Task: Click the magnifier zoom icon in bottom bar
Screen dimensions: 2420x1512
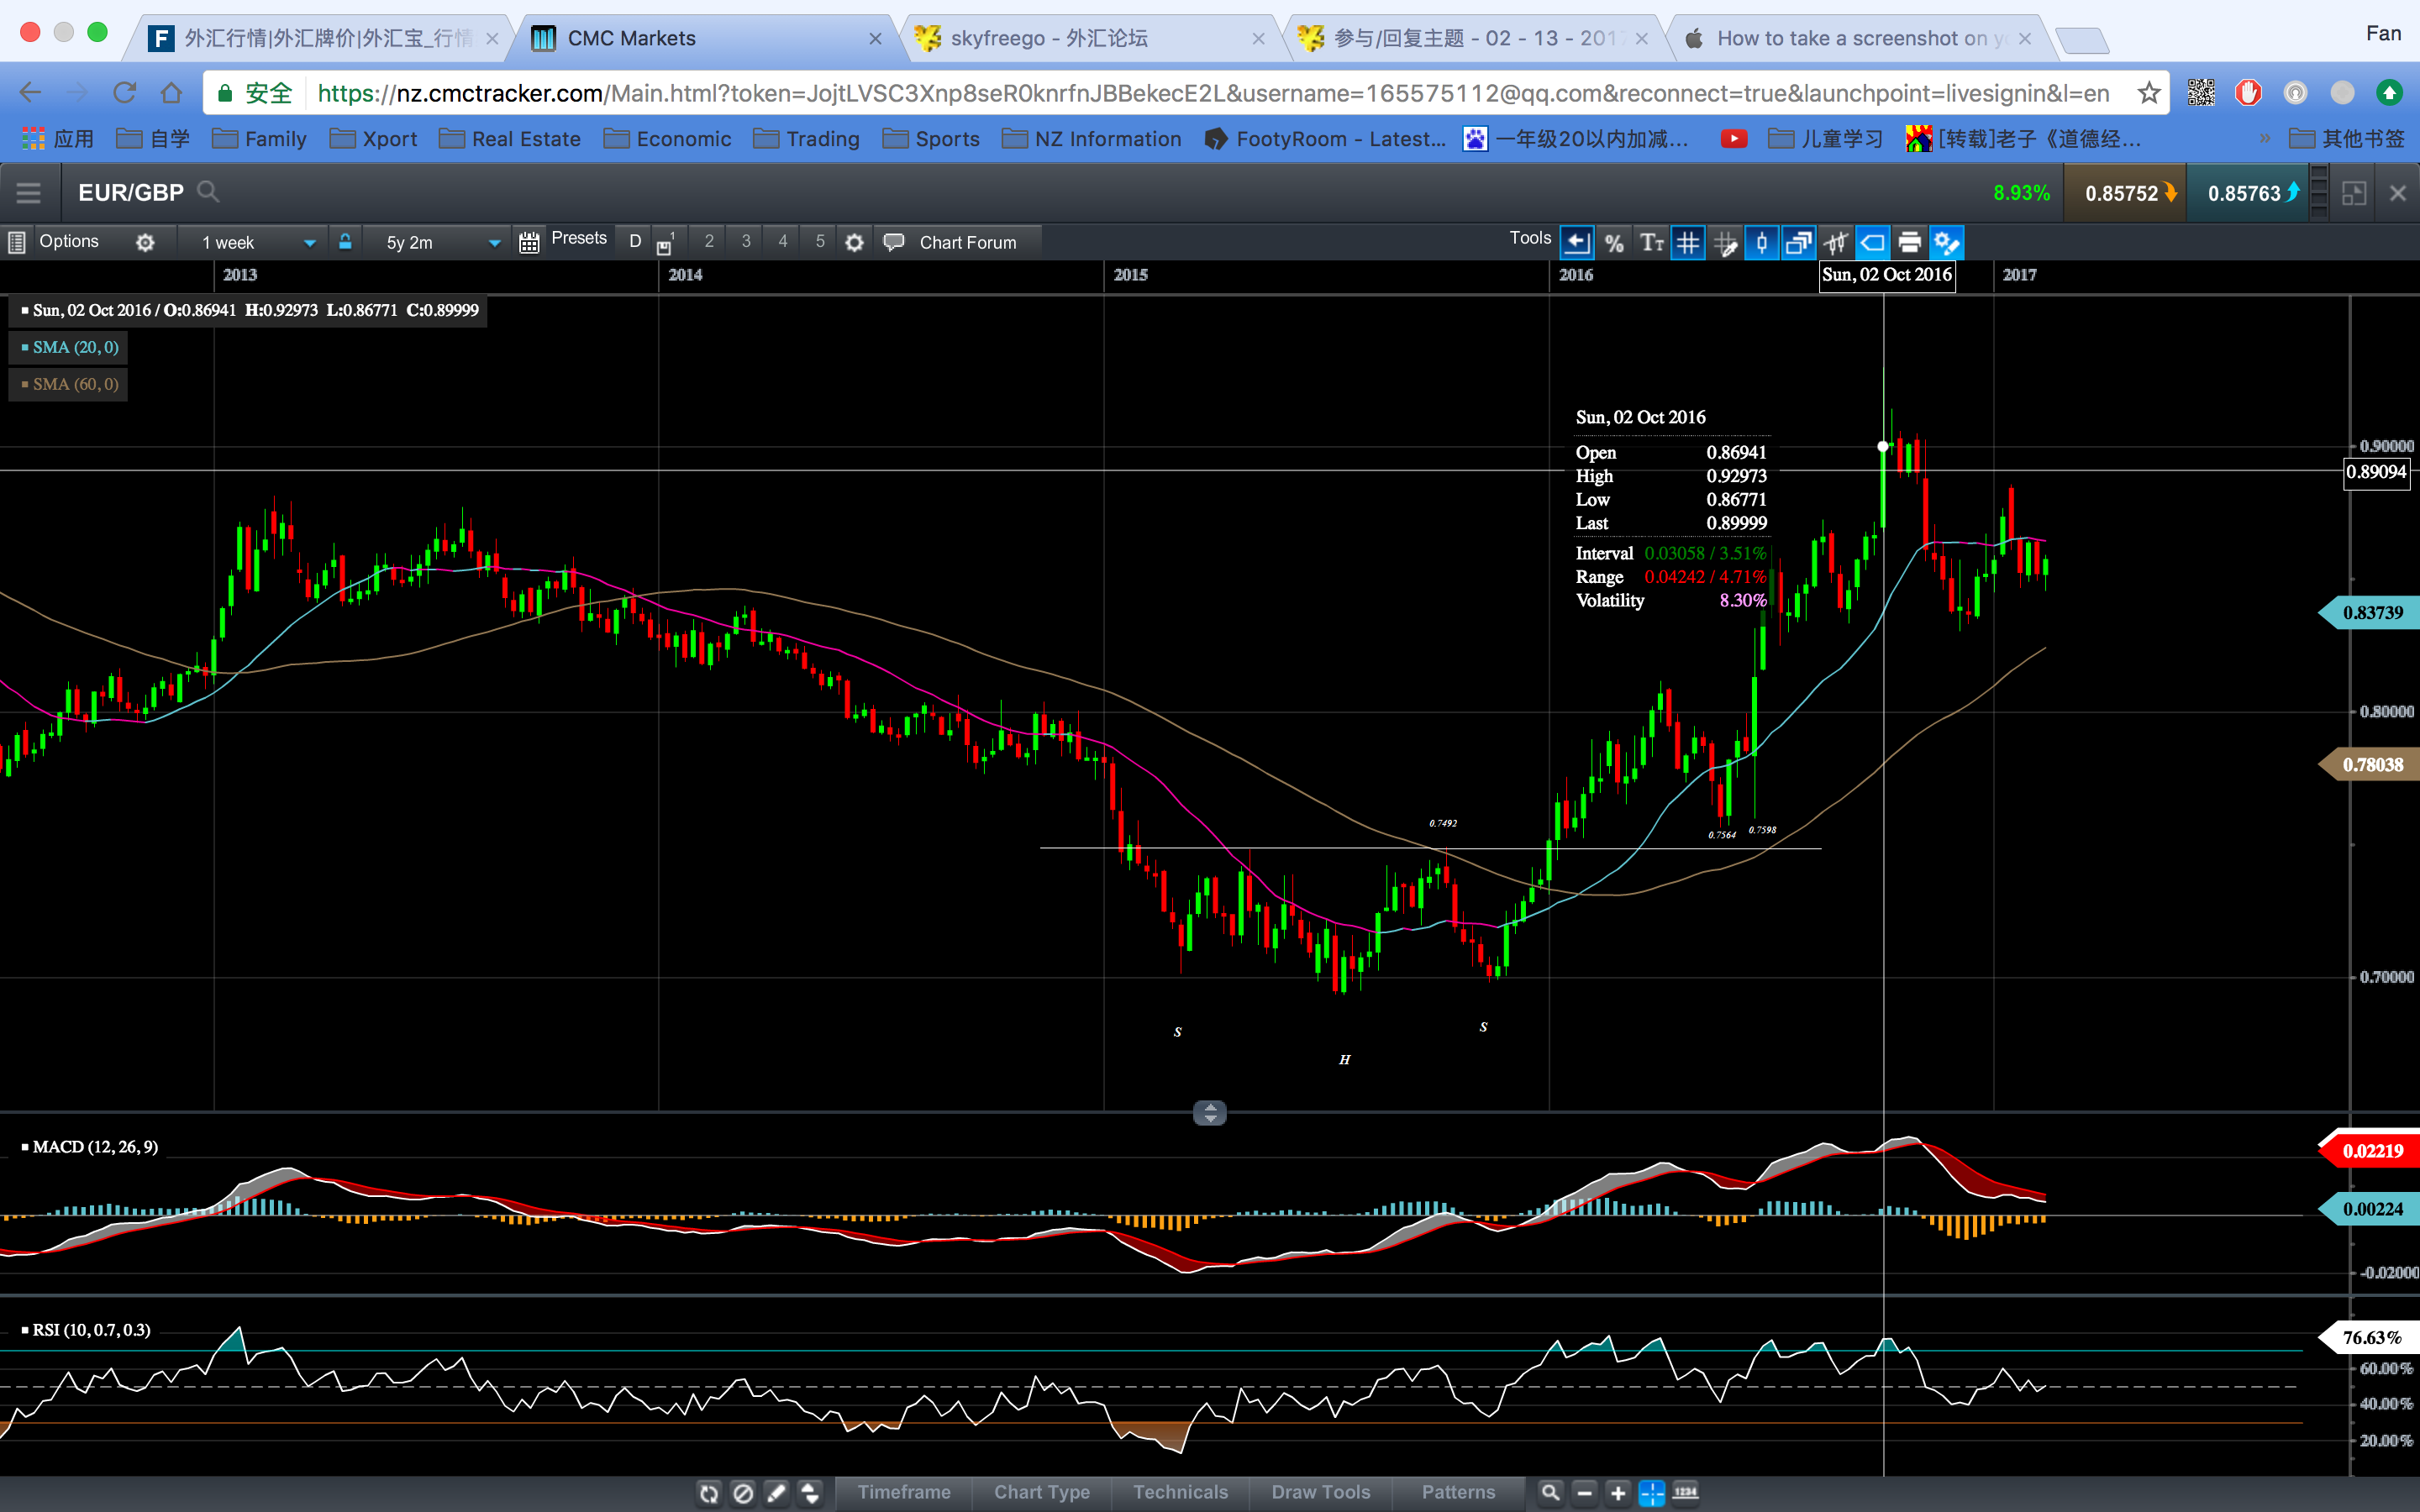Action: (1551, 1493)
